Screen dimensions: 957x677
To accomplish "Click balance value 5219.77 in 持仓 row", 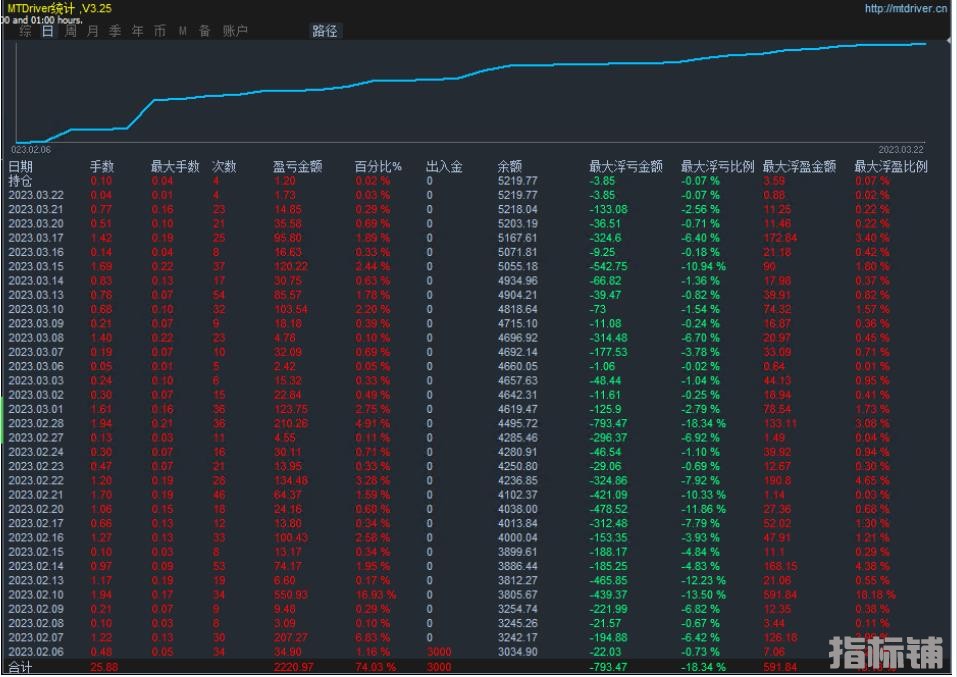I will (518, 181).
